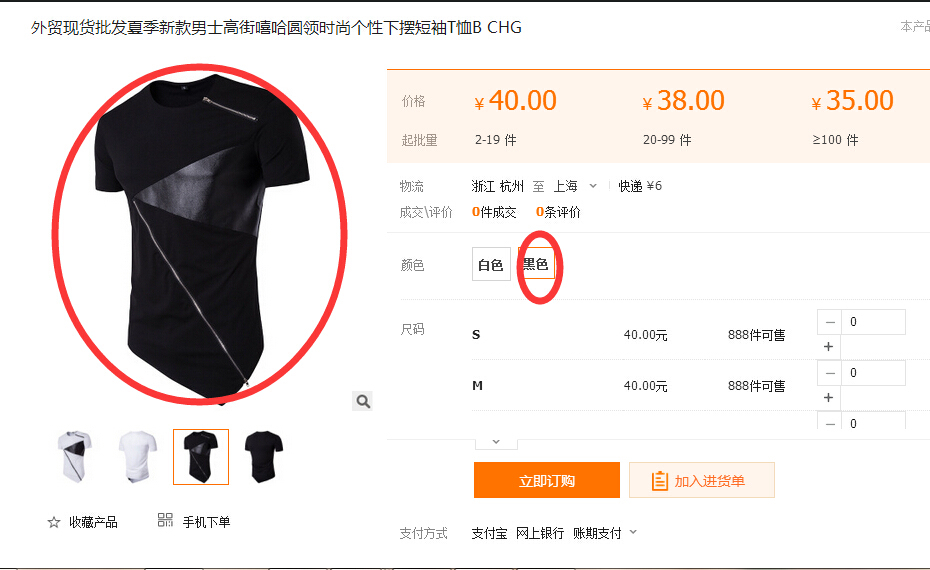
Task: Click the magnifier zoom icon under product image
Action: point(363,402)
